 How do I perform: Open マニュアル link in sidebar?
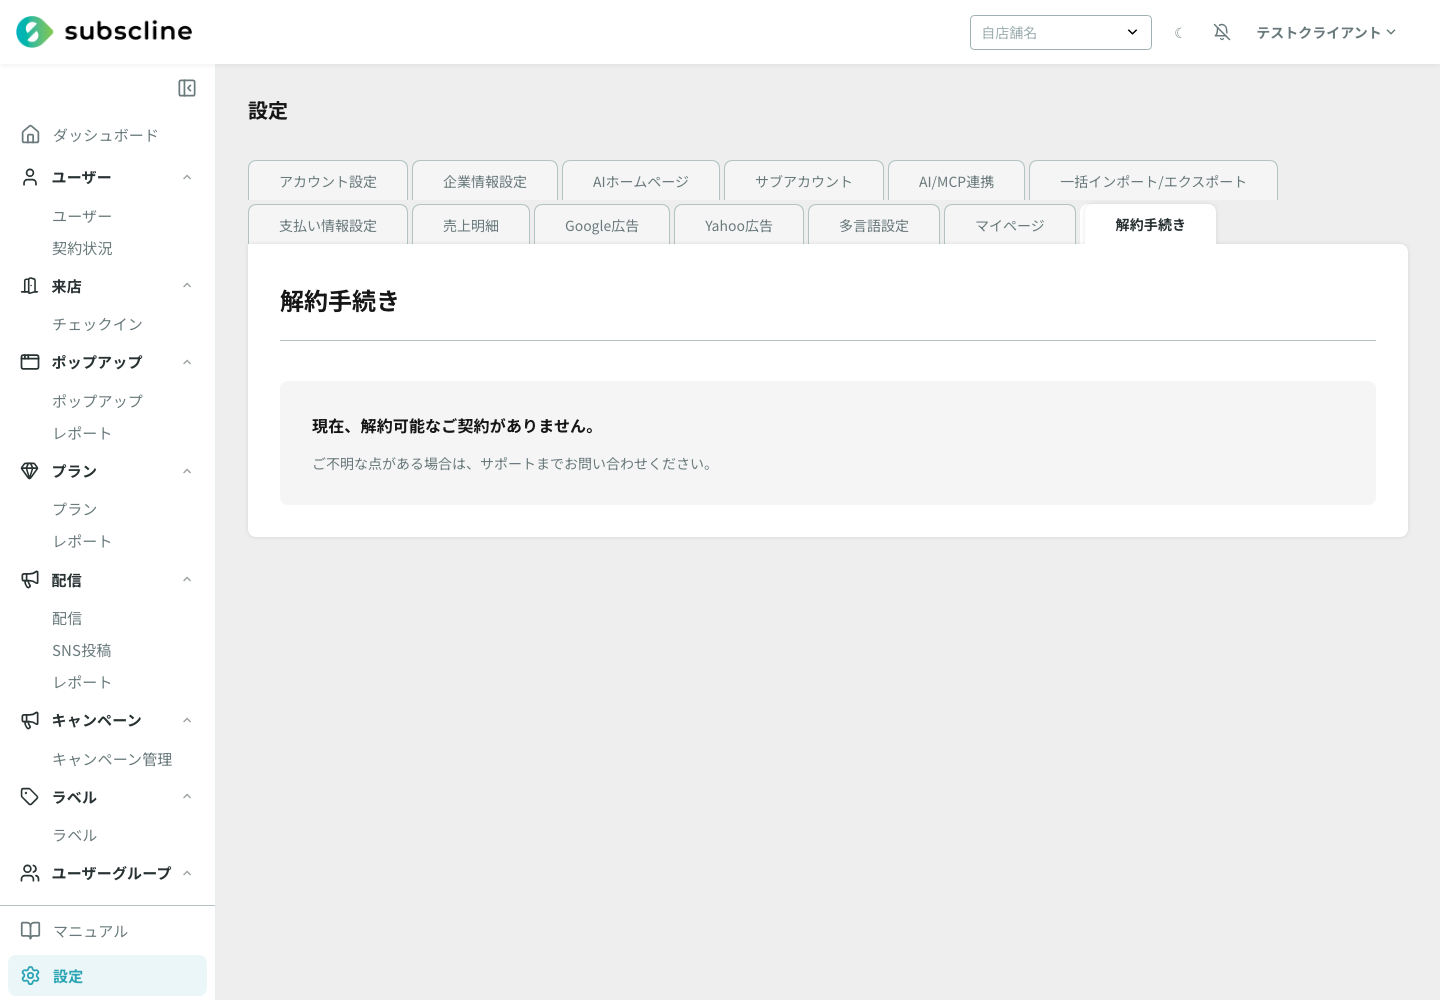point(90,931)
